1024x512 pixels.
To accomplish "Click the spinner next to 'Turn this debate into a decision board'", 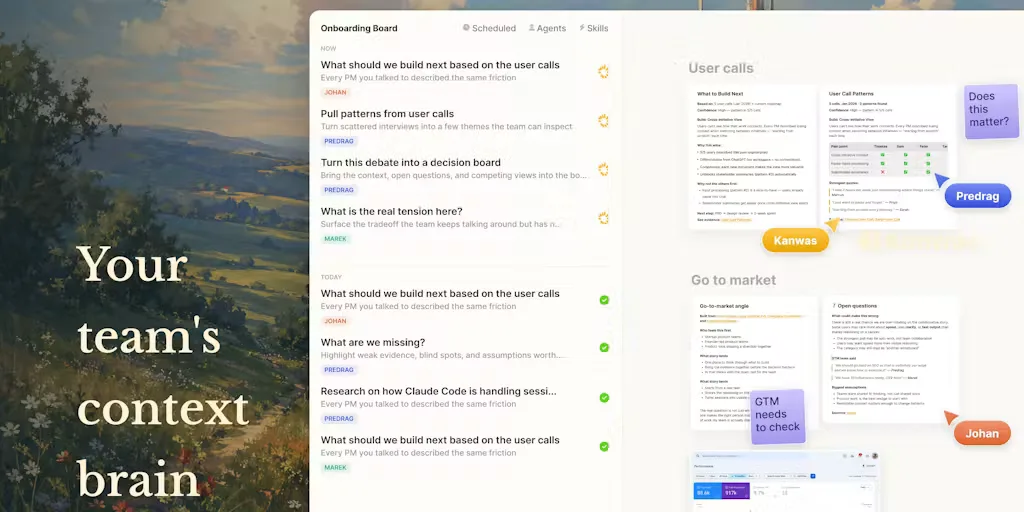I will pyautogui.click(x=603, y=170).
